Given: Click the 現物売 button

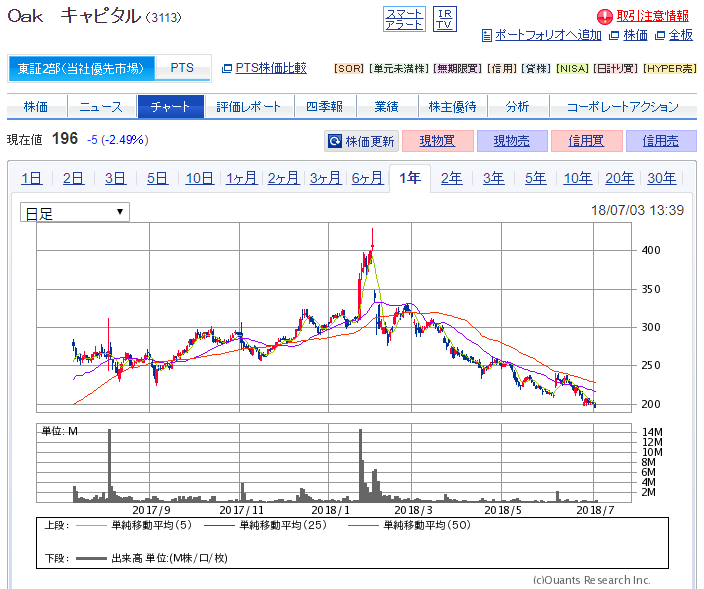Looking at the screenshot, I should pos(512,141).
